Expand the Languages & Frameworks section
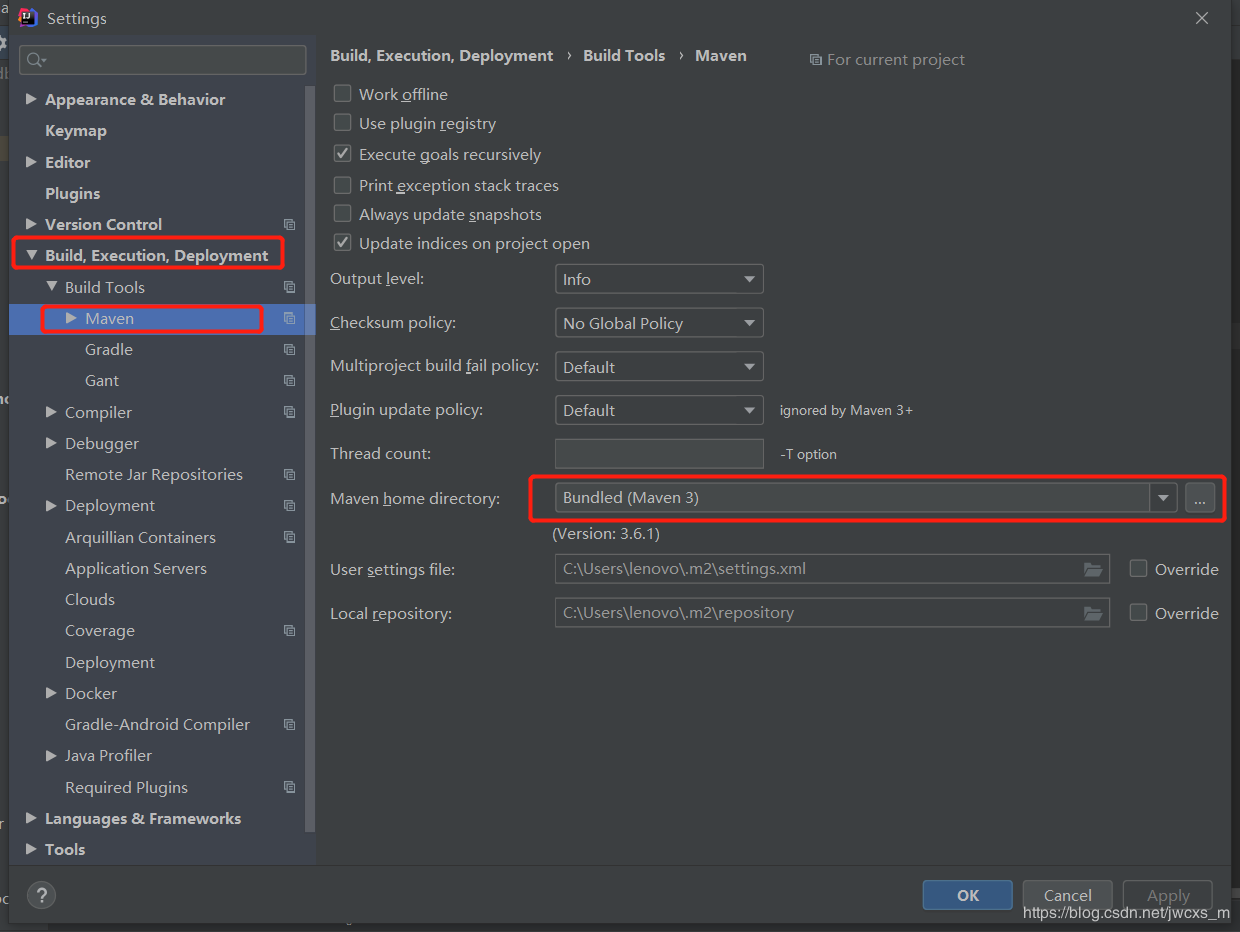This screenshot has width=1240, height=932. tap(31, 818)
